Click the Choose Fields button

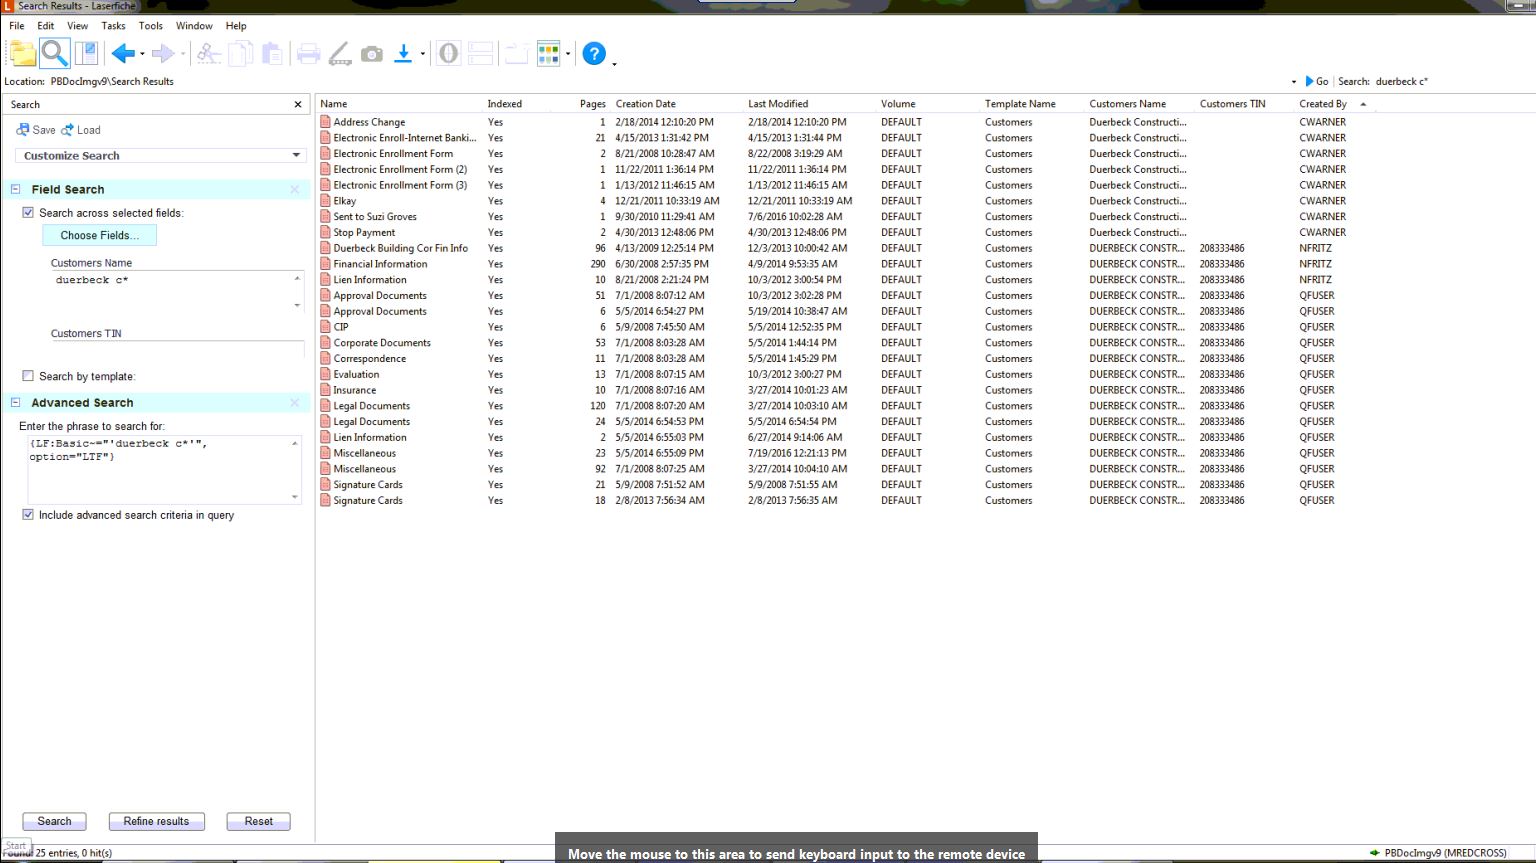(x=99, y=235)
